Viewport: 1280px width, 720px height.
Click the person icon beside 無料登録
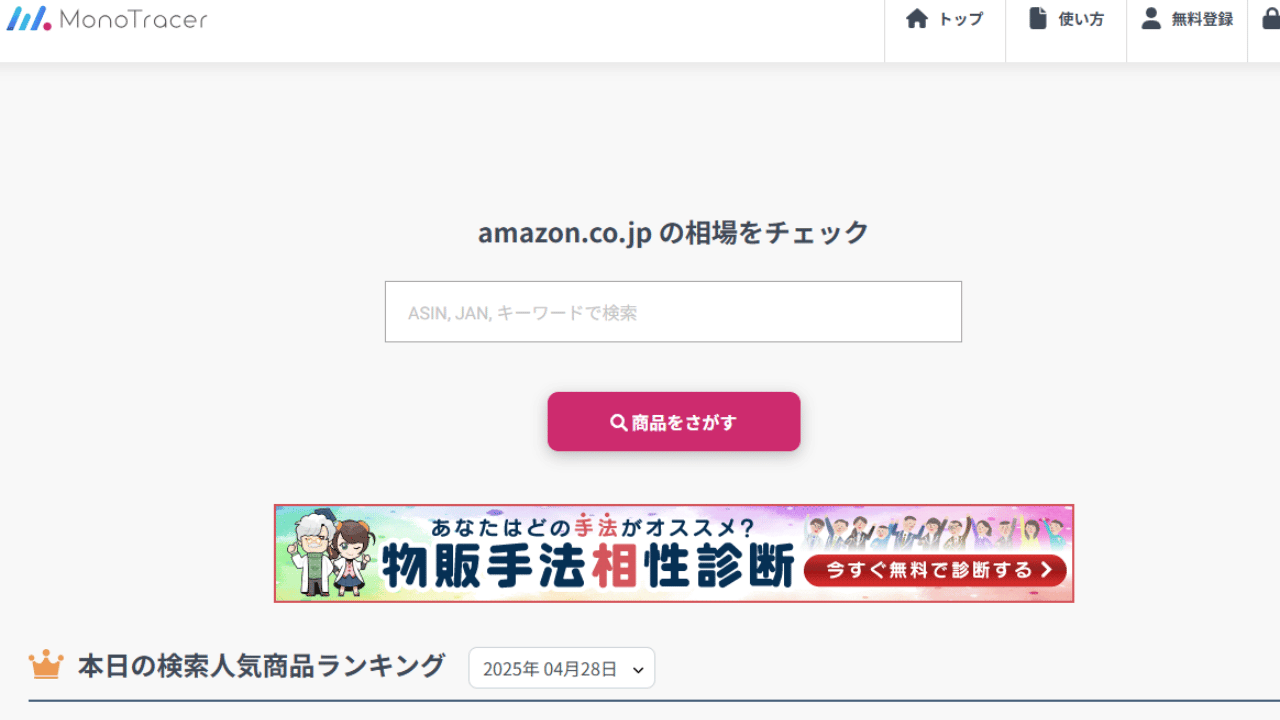click(x=1151, y=19)
